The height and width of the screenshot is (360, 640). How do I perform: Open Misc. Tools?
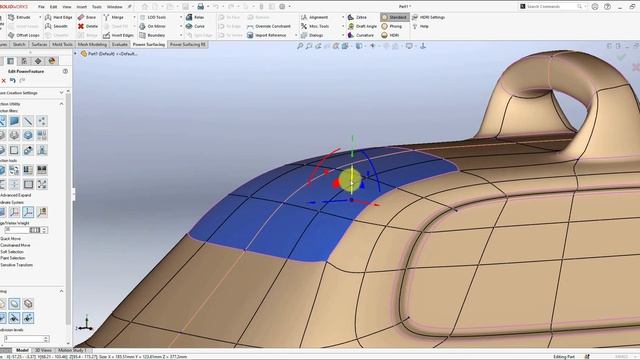click(x=315, y=26)
